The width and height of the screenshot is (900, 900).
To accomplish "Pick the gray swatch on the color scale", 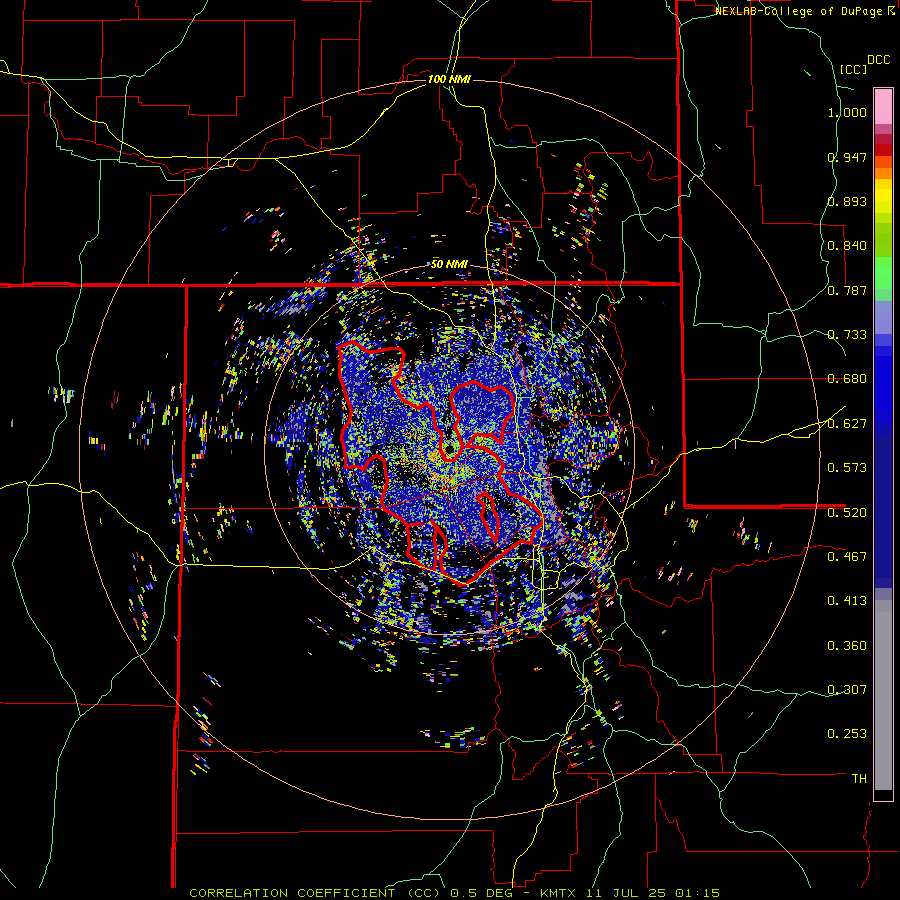I will tap(883, 695).
